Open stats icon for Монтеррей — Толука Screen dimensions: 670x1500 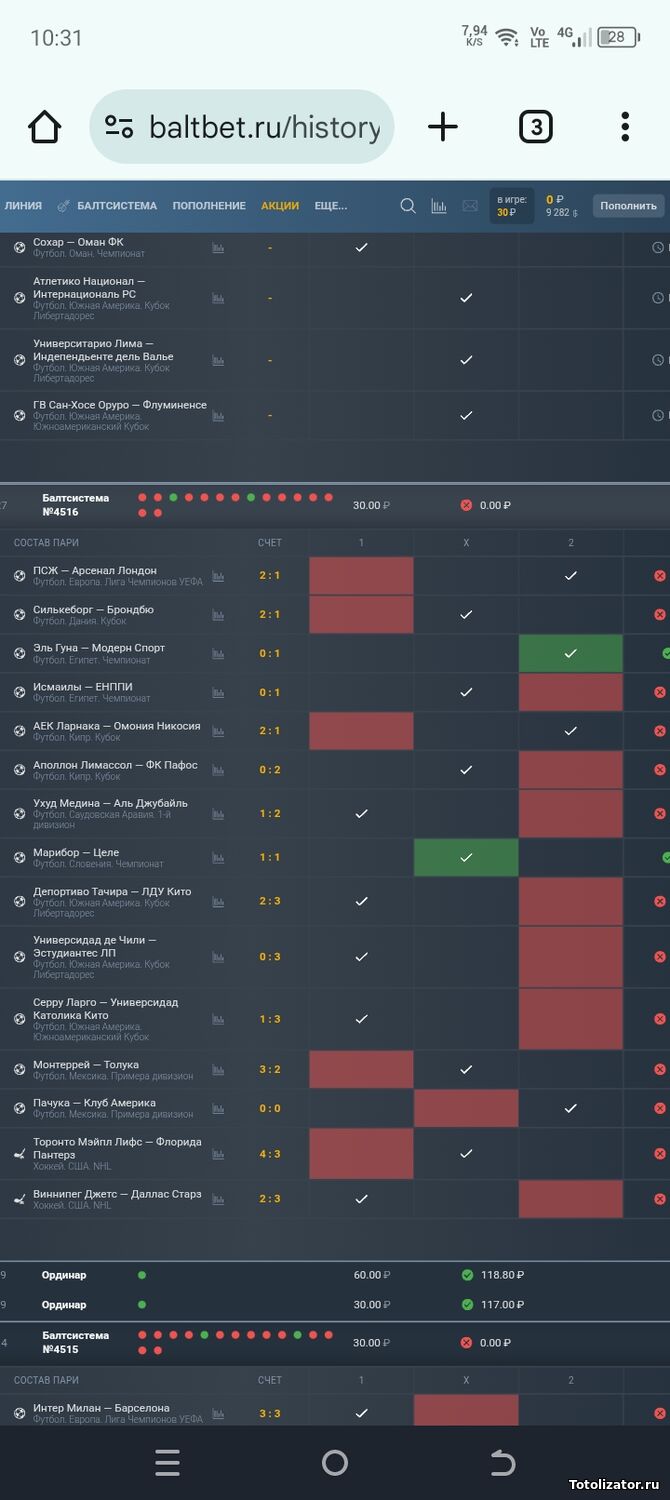(218, 1070)
